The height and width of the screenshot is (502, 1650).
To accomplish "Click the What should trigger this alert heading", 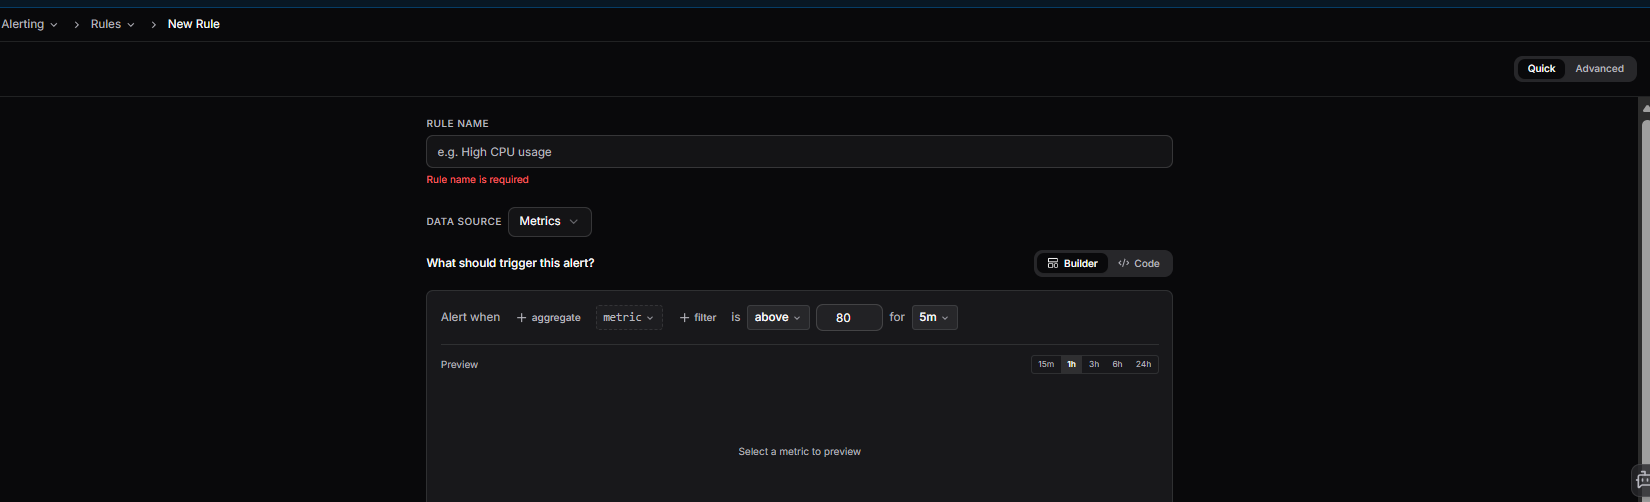I will 510,263.
